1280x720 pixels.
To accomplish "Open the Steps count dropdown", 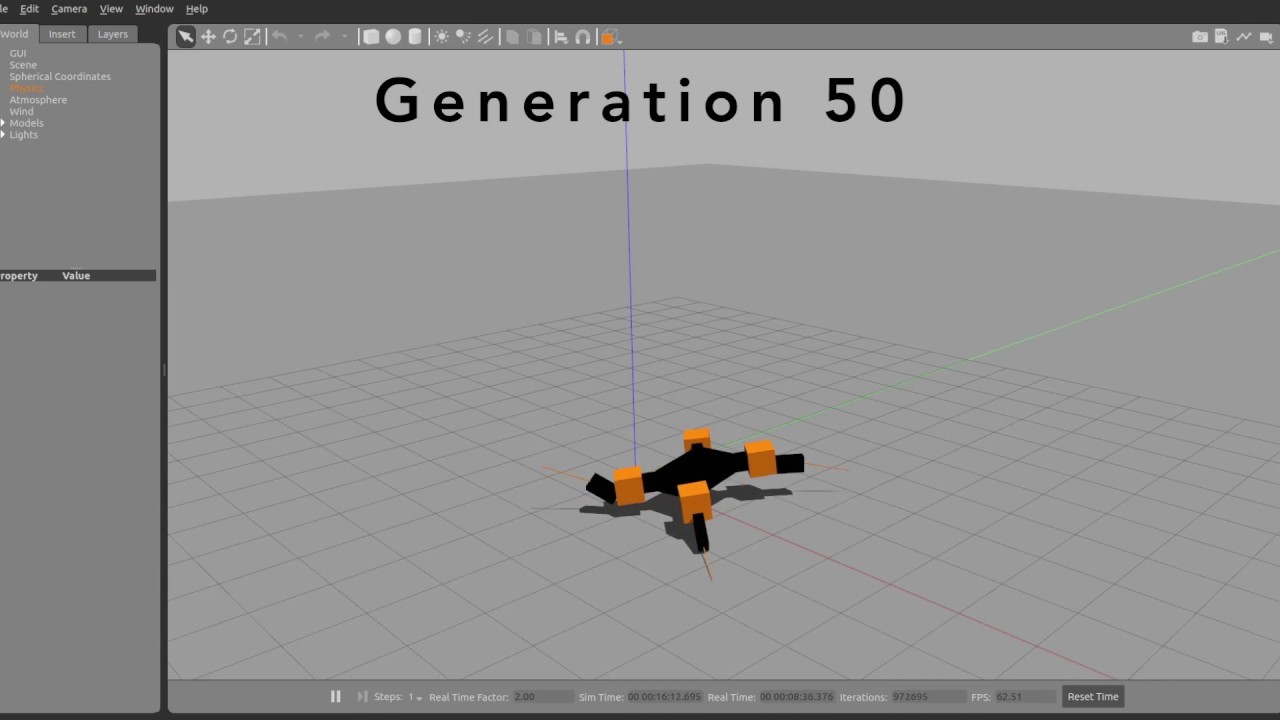I will (x=414, y=697).
